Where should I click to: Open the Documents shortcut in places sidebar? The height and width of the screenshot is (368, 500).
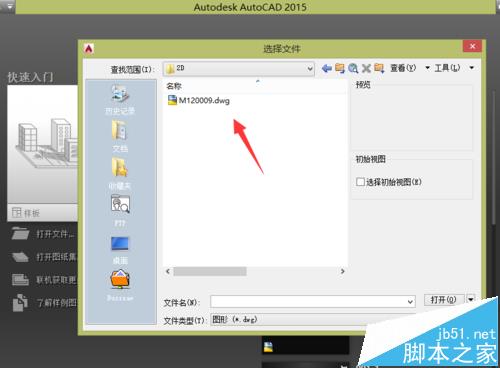[120, 136]
